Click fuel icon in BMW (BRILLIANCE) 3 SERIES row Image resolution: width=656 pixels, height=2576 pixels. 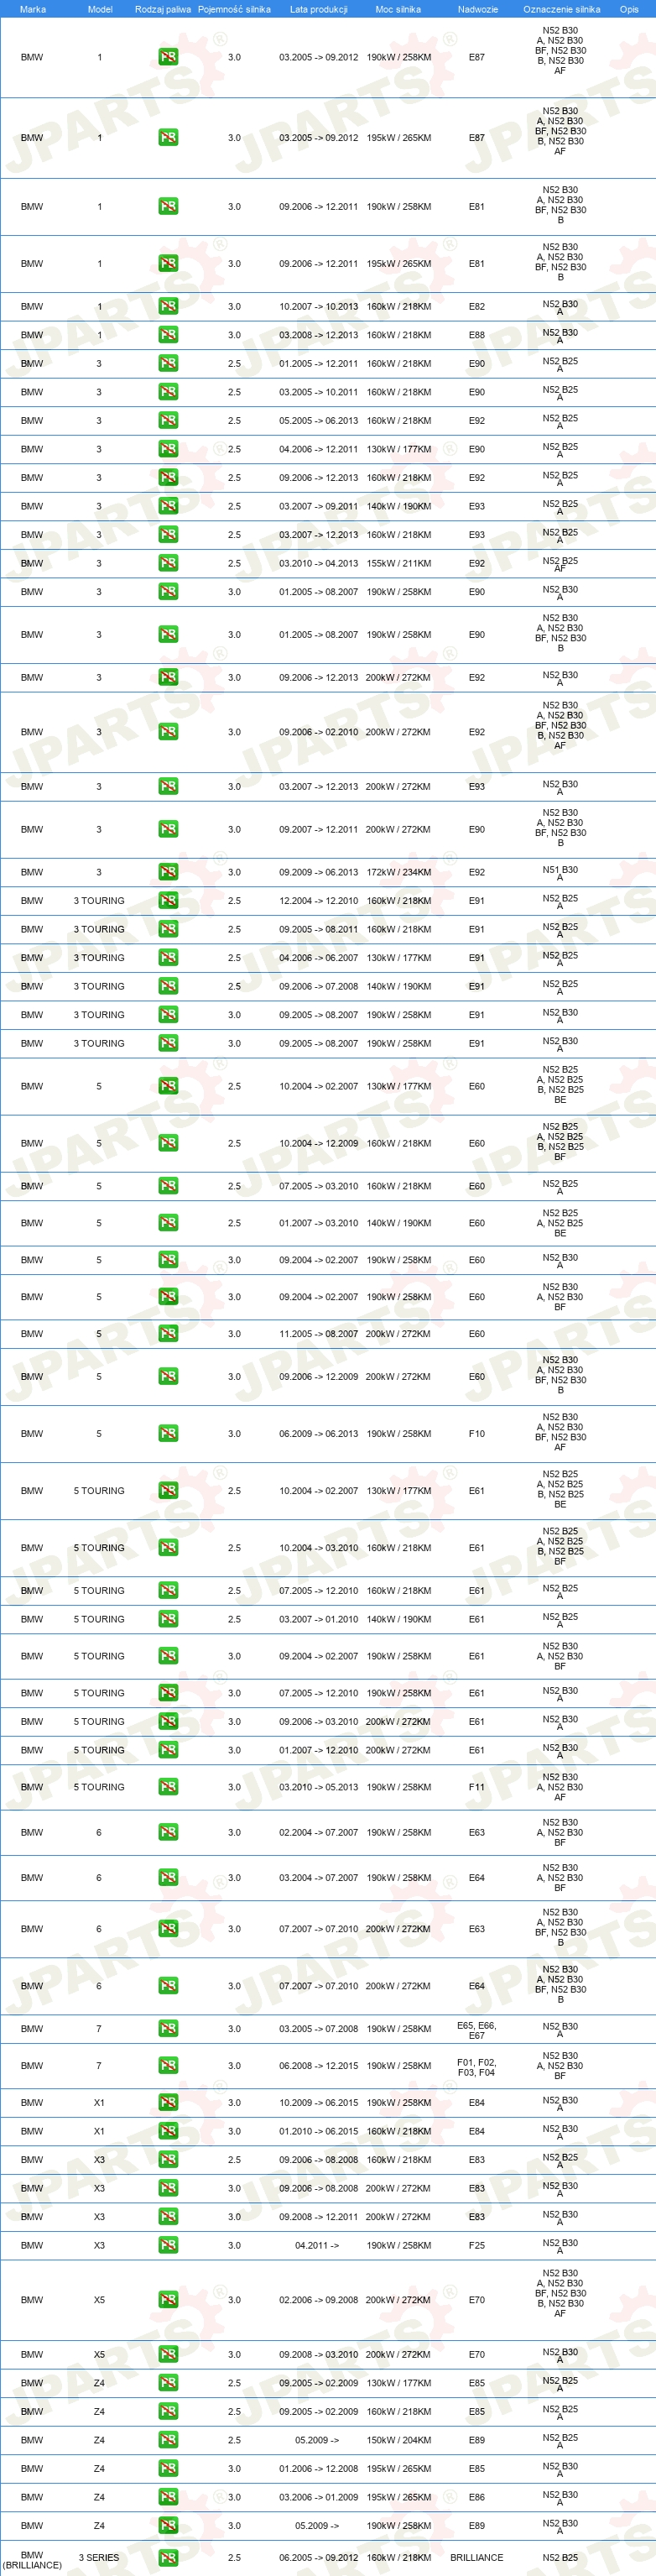click(168, 2557)
